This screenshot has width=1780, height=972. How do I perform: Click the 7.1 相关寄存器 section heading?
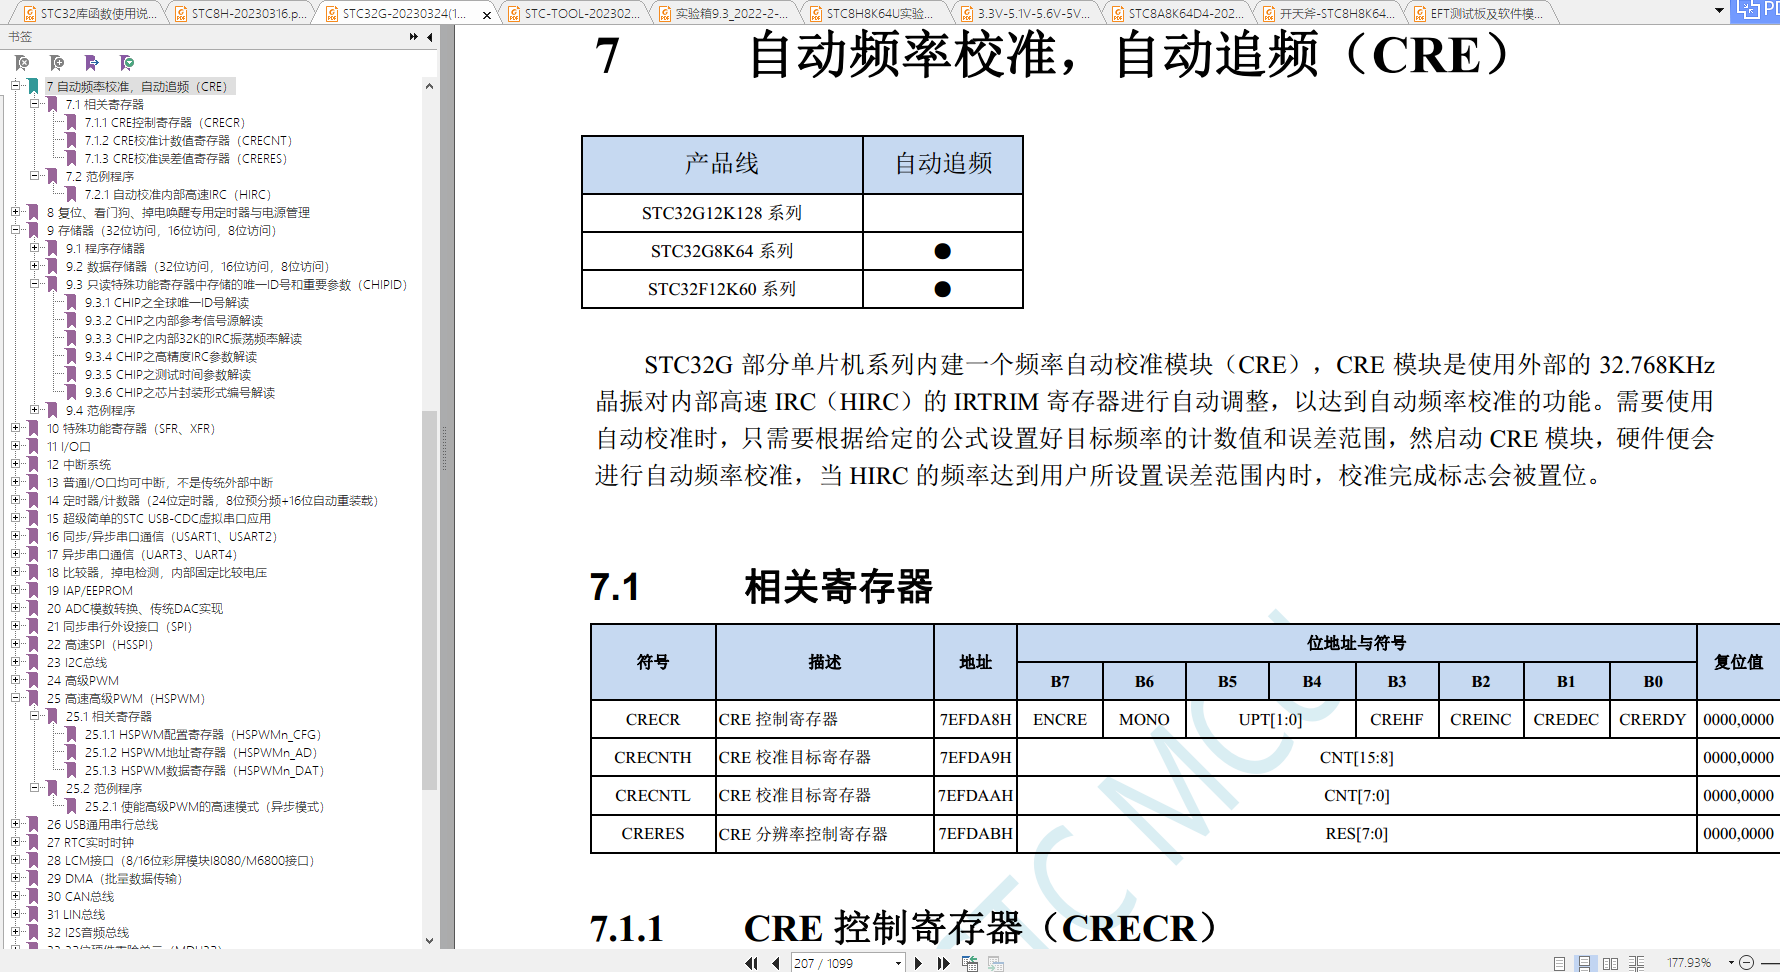click(761, 587)
